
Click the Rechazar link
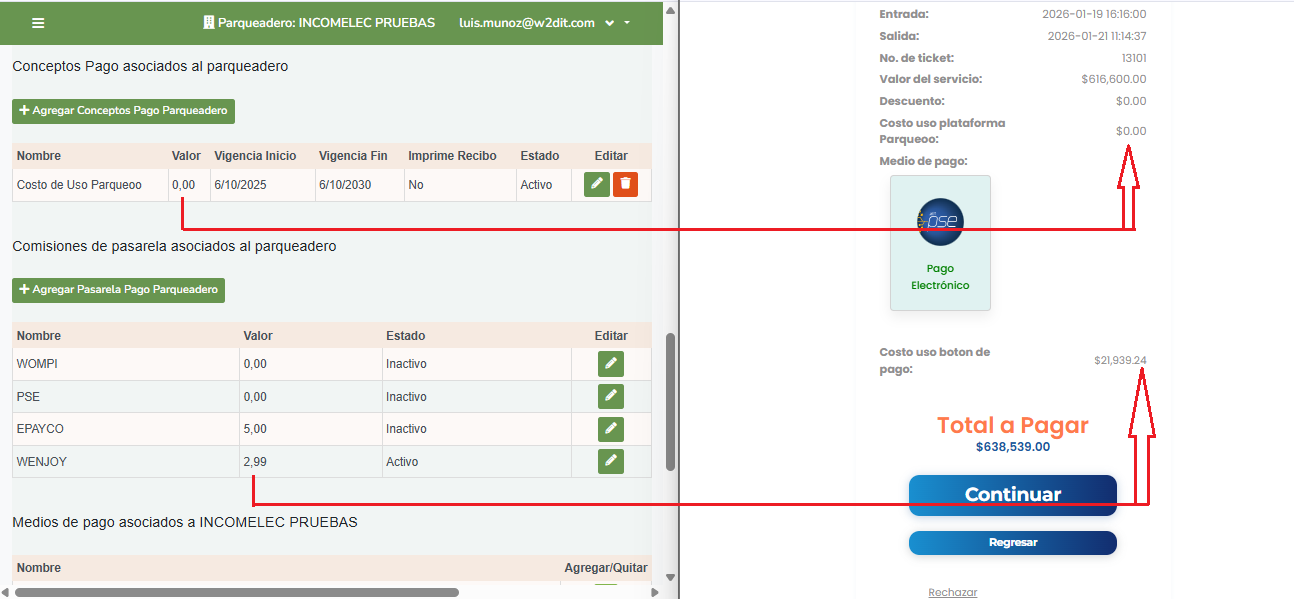click(x=952, y=592)
